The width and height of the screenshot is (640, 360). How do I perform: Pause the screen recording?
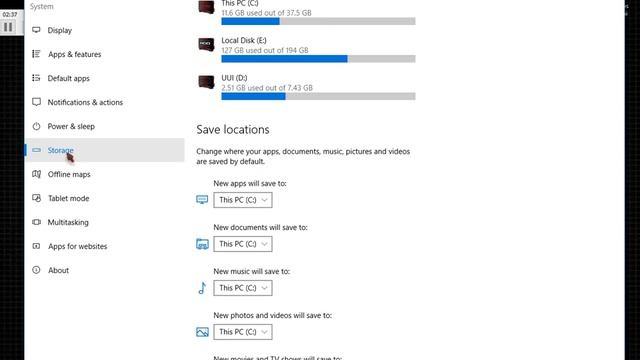coord(8,27)
